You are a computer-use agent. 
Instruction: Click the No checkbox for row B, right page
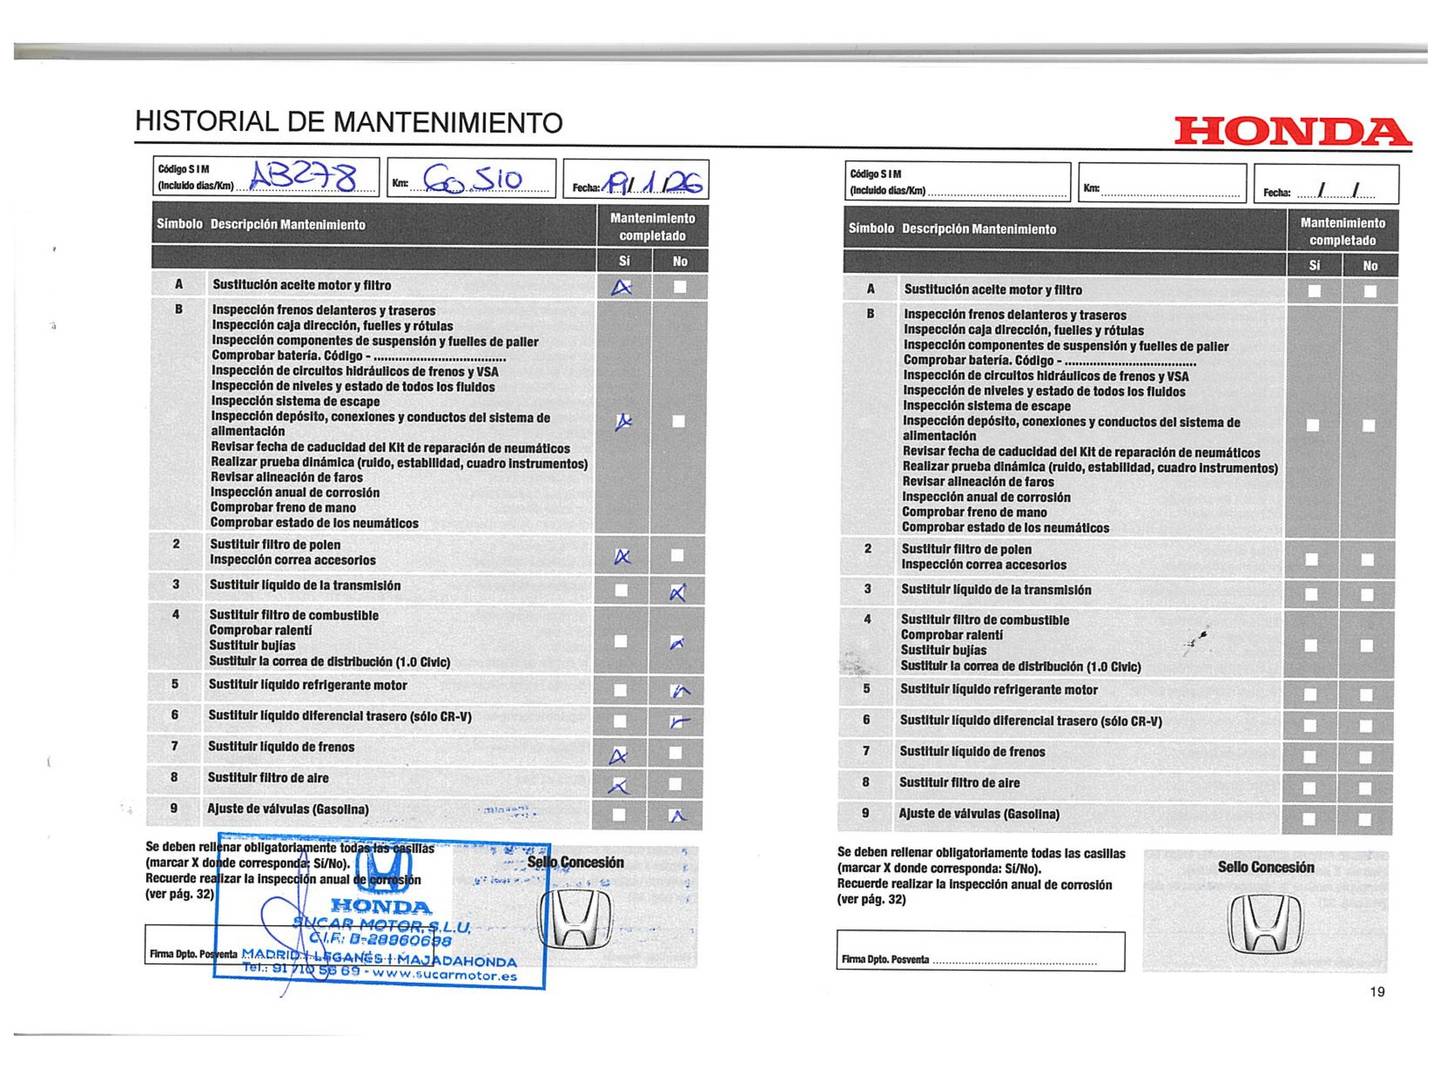point(1369,426)
